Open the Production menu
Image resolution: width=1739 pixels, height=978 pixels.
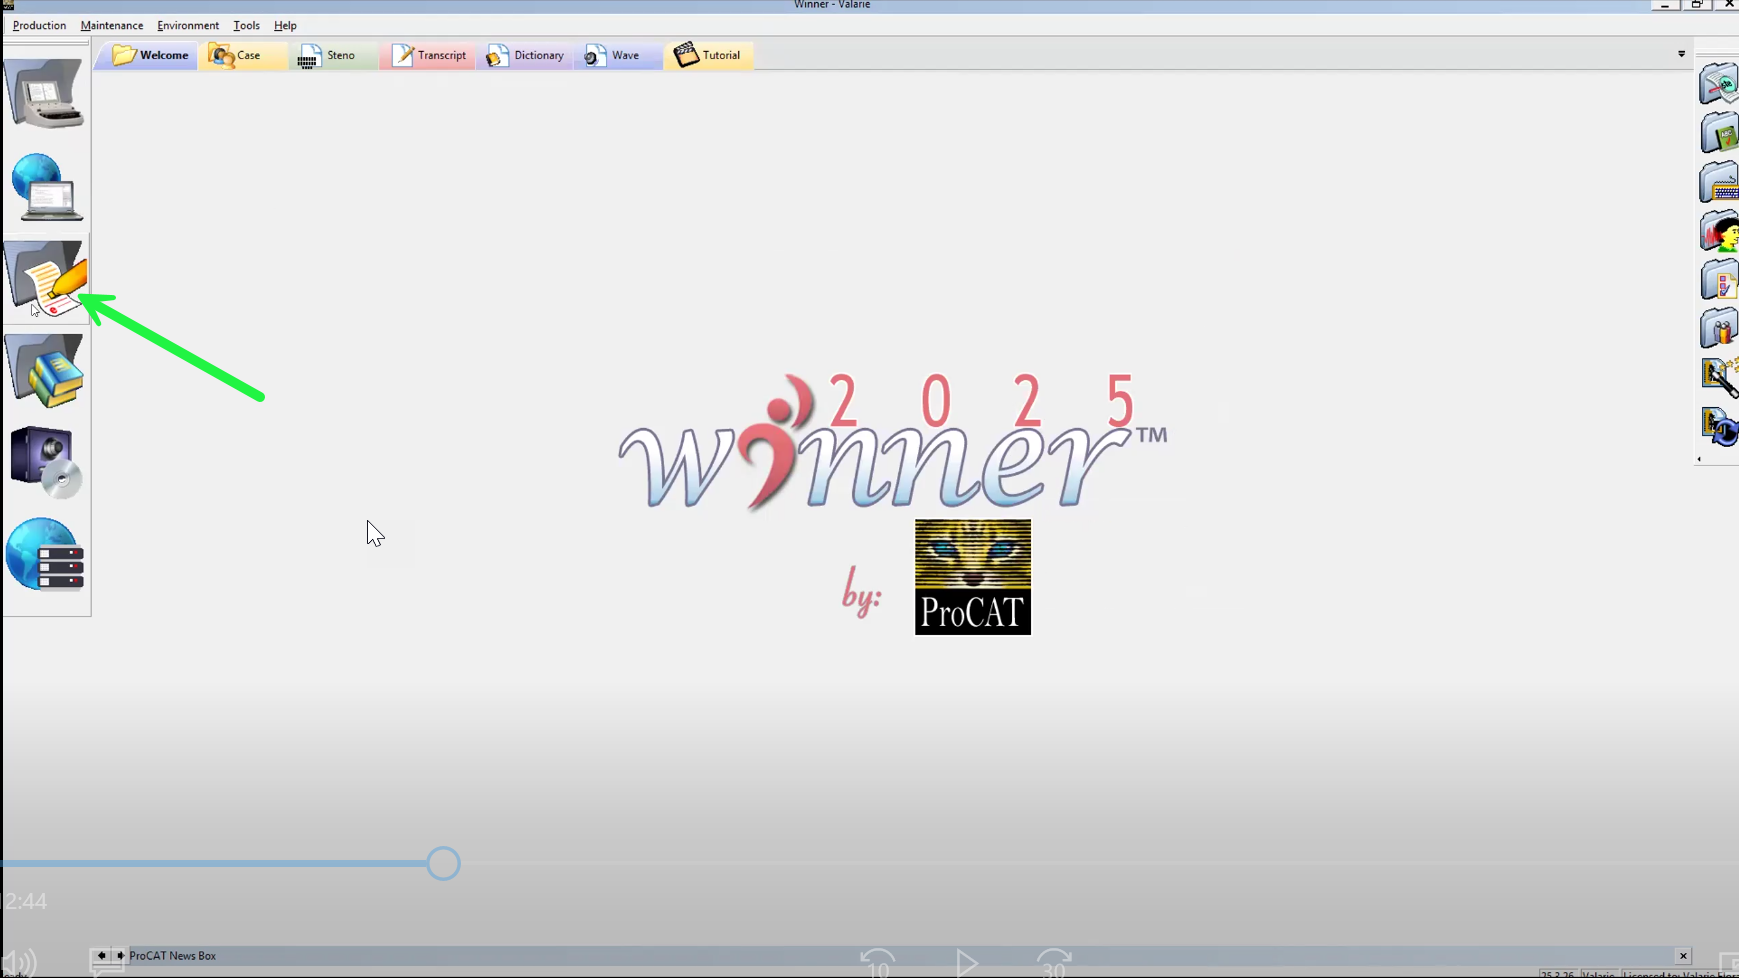pos(39,26)
